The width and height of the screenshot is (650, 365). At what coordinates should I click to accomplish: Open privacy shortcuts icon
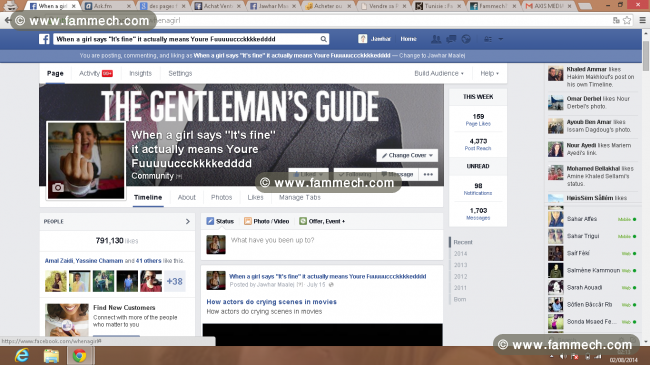click(x=488, y=39)
